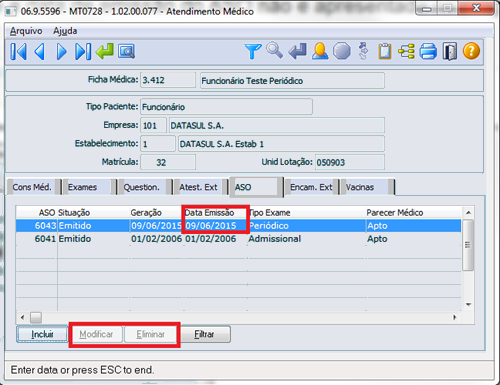The image size is (500, 385).
Task: Click the Incluir button
Action: (42, 334)
